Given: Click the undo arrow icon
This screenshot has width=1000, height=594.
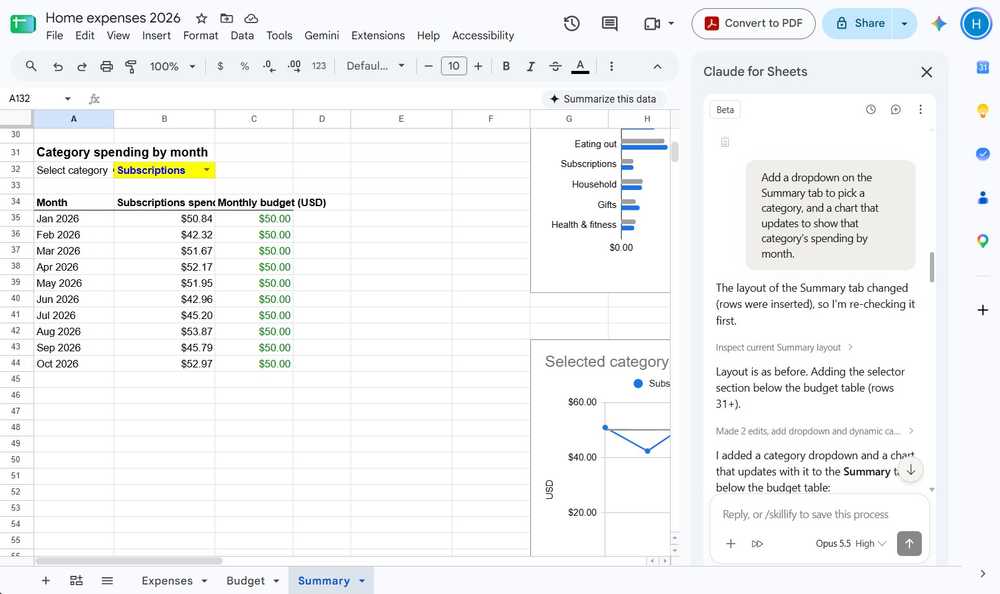Looking at the screenshot, I should pyautogui.click(x=57, y=66).
